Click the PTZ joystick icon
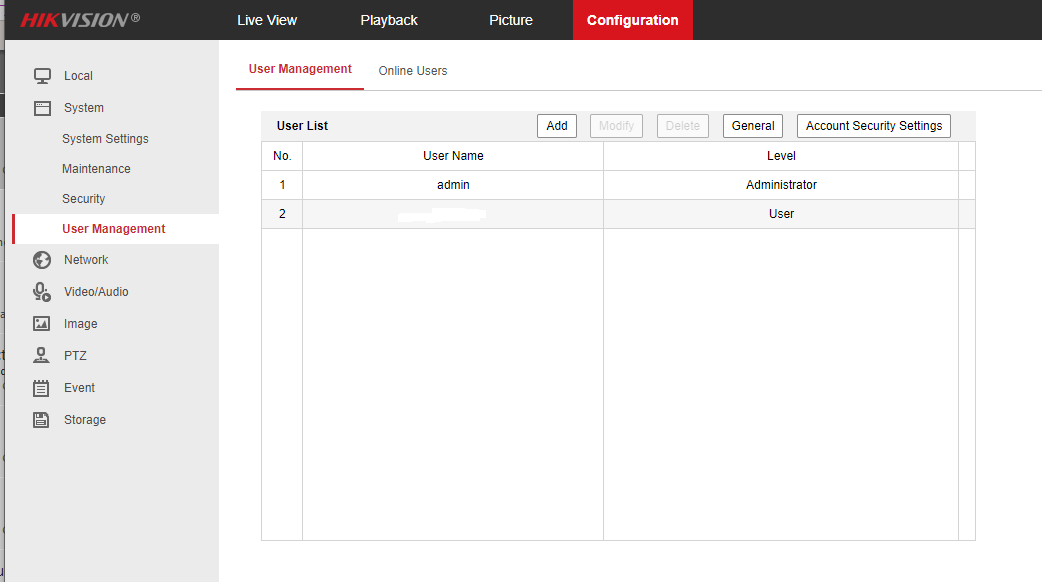Viewport: 1042px width, 582px height. coord(42,356)
